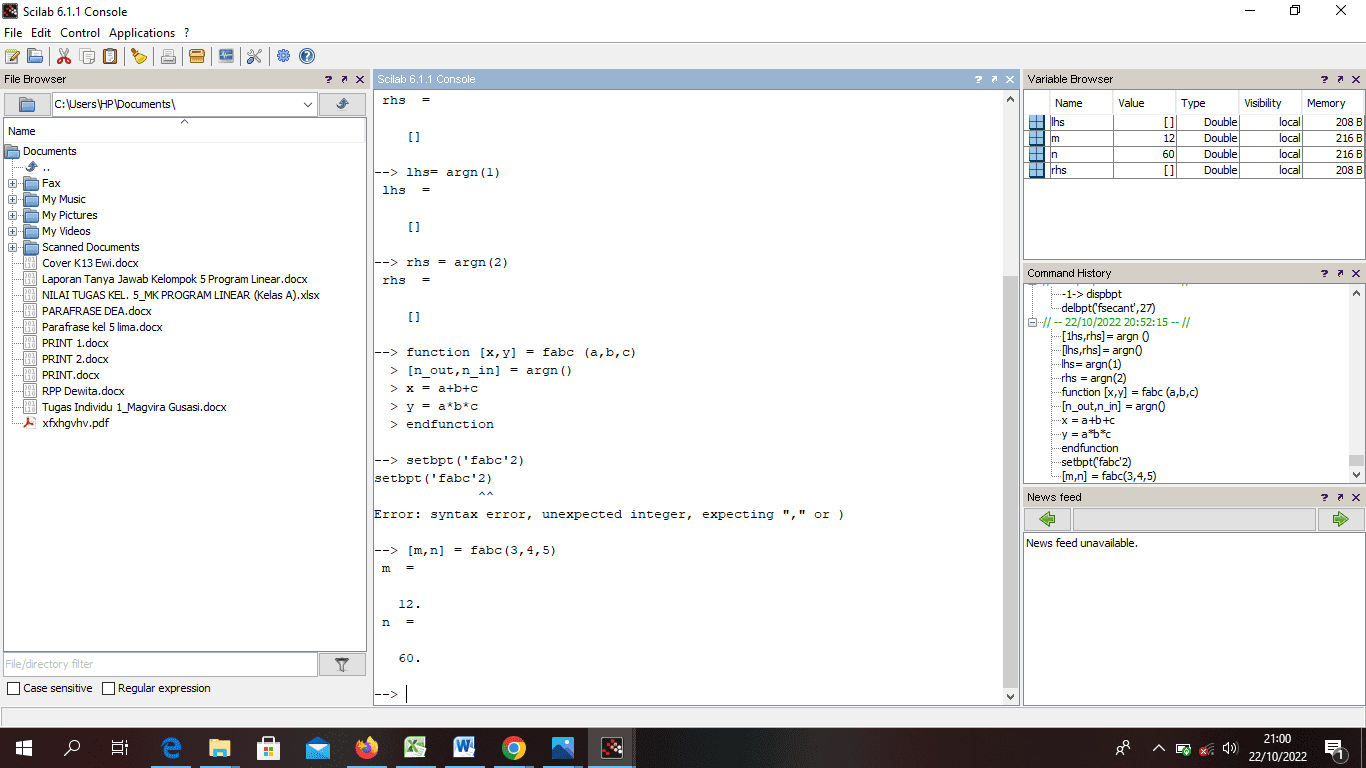Expand the Fax folder
The width and height of the screenshot is (1366, 768).
point(12,183)
